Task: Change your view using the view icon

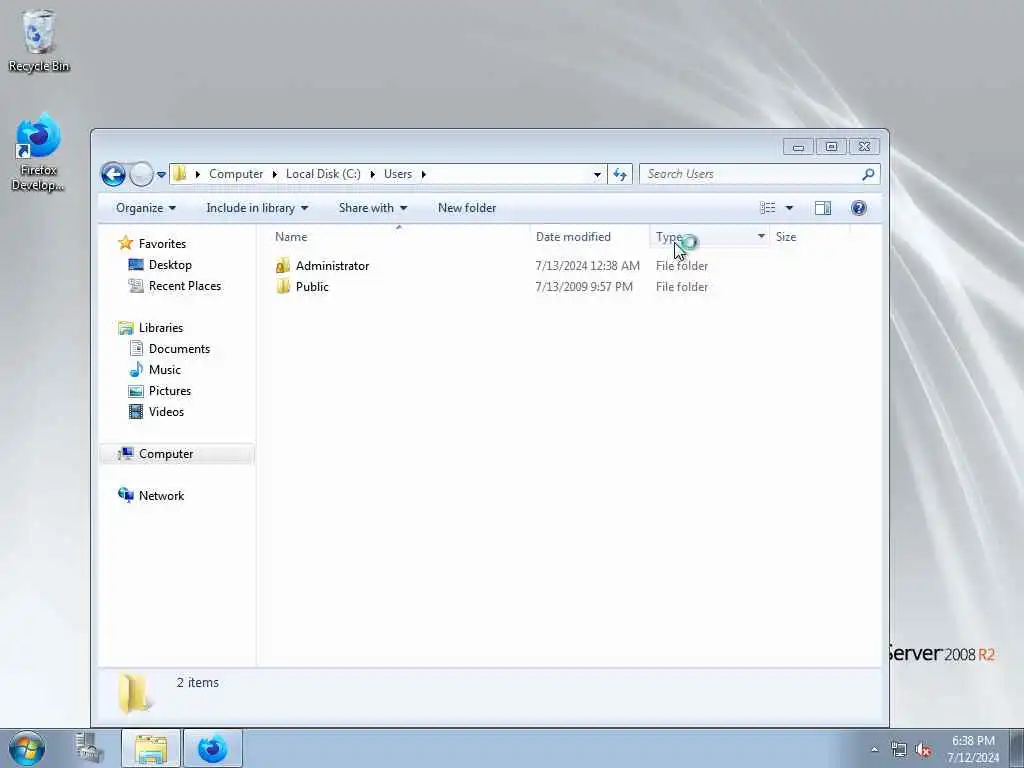Action: click(767, 208)
